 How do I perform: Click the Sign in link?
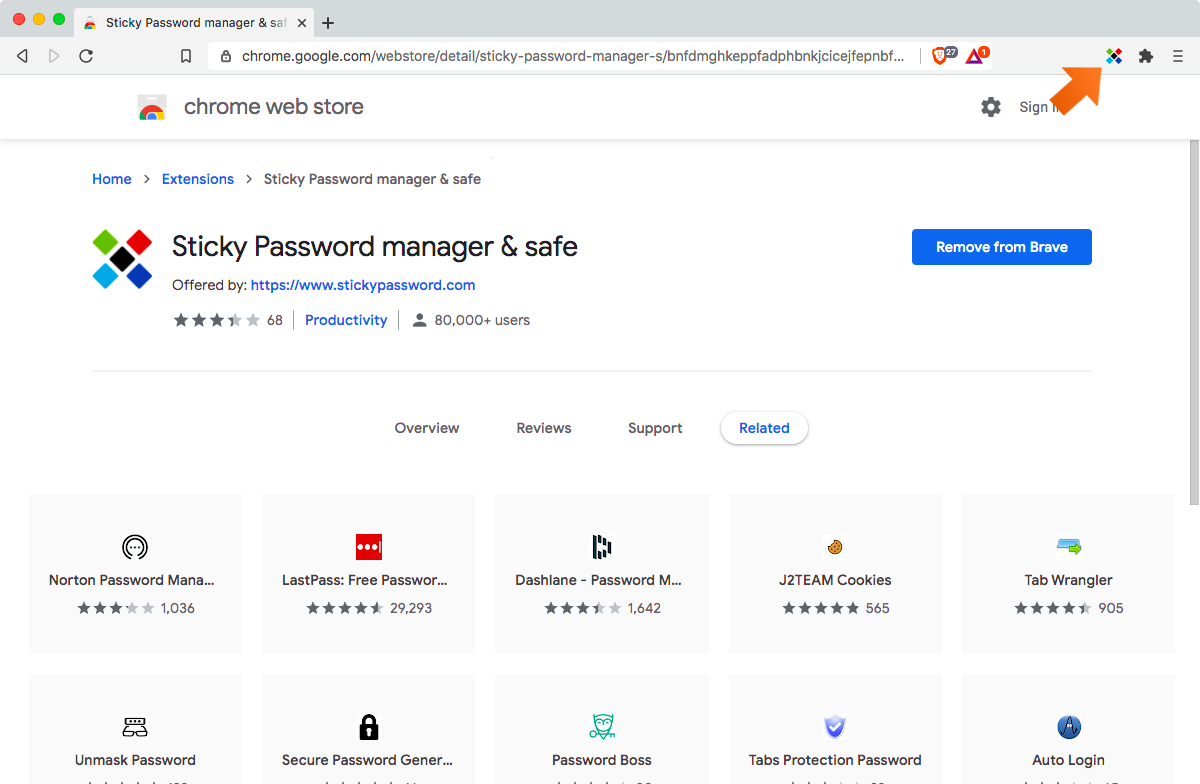(1043, 107)
